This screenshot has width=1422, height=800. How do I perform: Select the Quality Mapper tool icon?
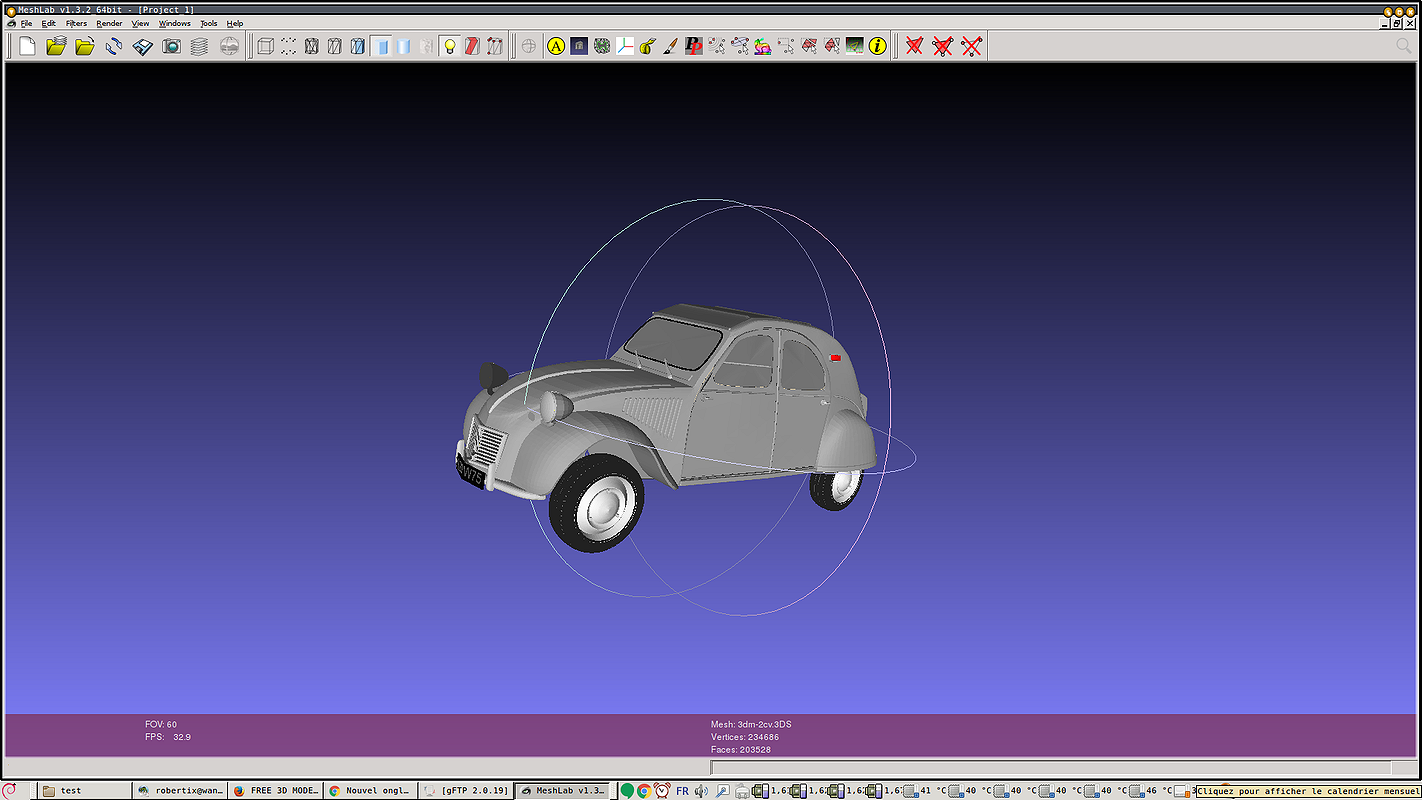[602, 46]
